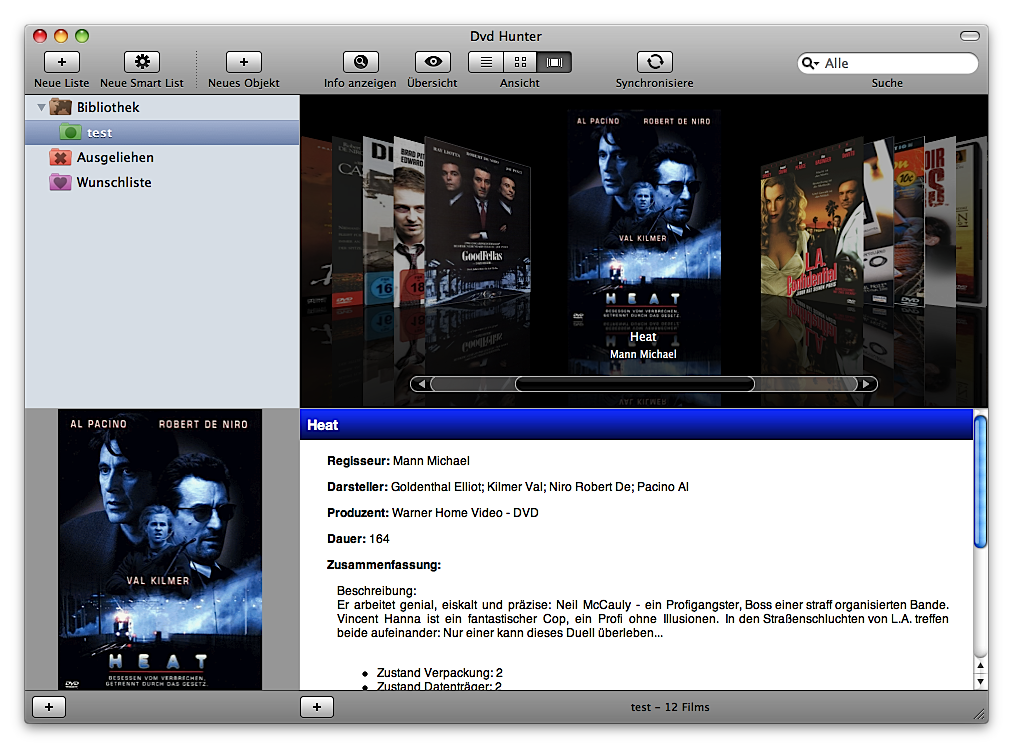Image resolution: width=1012 pixels, height=748 pixels.
Task: Click the large Heat poster preview
Action: 160,549
